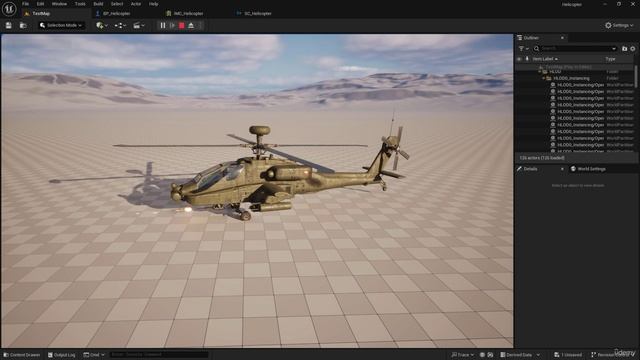This screenshot has height=360, width=640.
Task: Stop the play session with the red square
Action: [x=182, y=25]
